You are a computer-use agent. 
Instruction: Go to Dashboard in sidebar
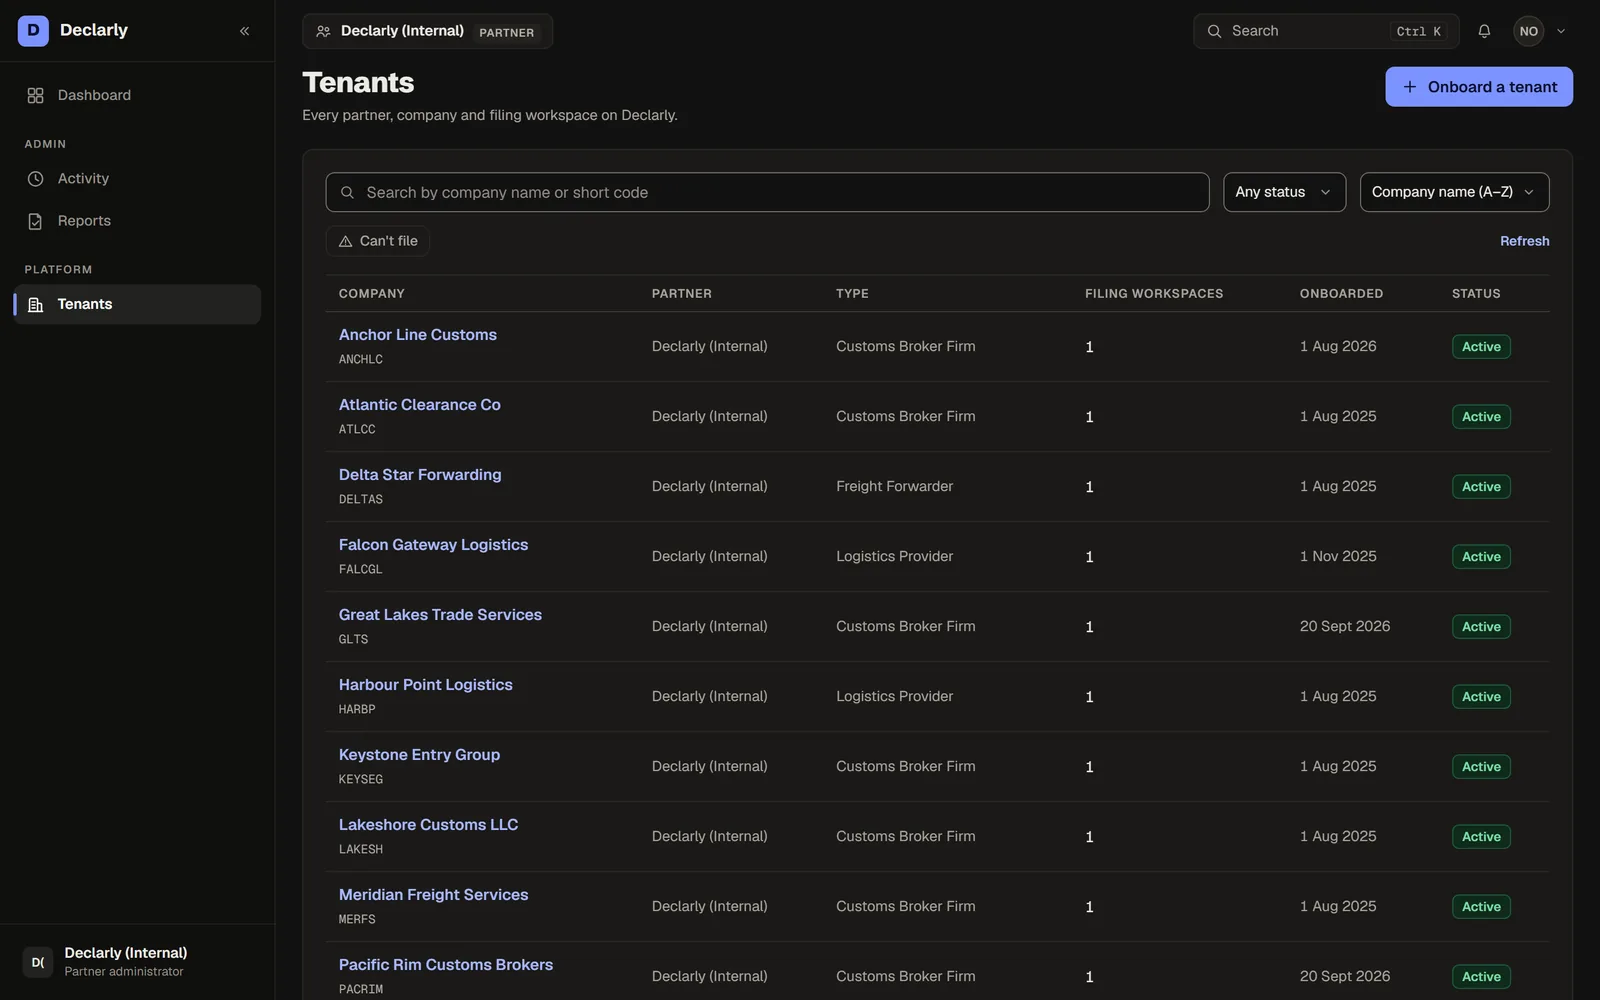click(x=137, y=95)
